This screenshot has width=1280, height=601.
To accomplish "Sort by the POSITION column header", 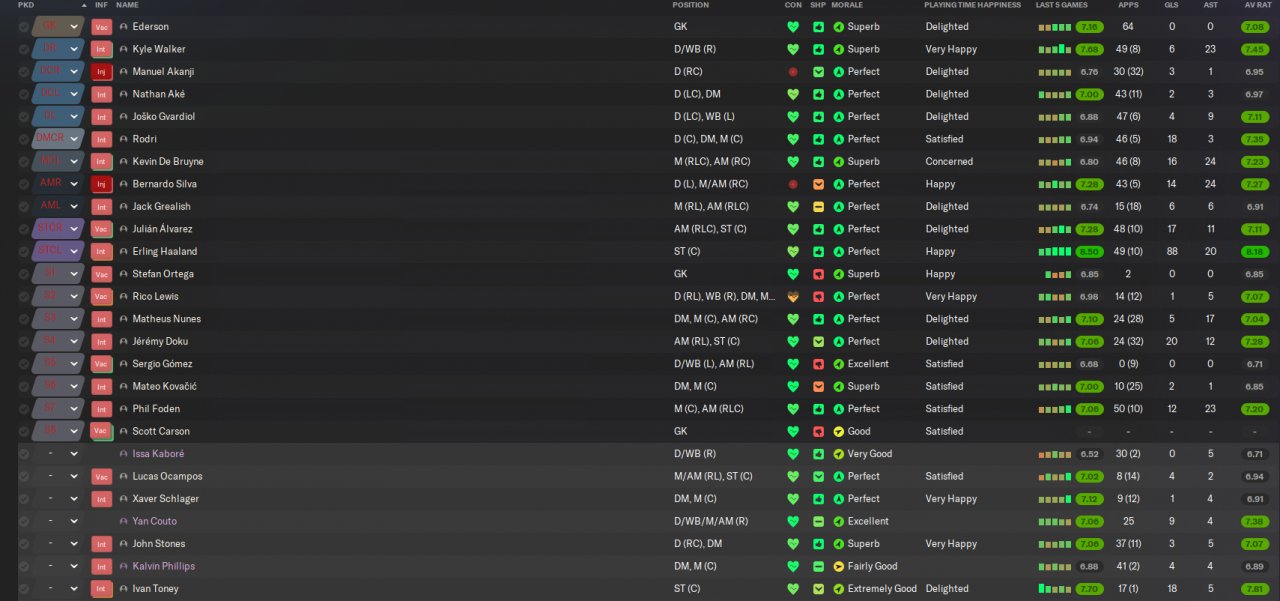I will click(x=691, y=5).
